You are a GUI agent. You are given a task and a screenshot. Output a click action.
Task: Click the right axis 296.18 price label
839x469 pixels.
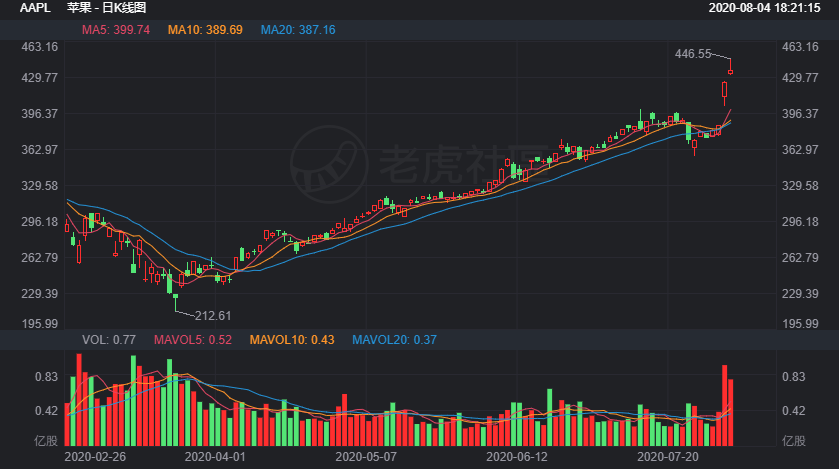coord(800,222)
